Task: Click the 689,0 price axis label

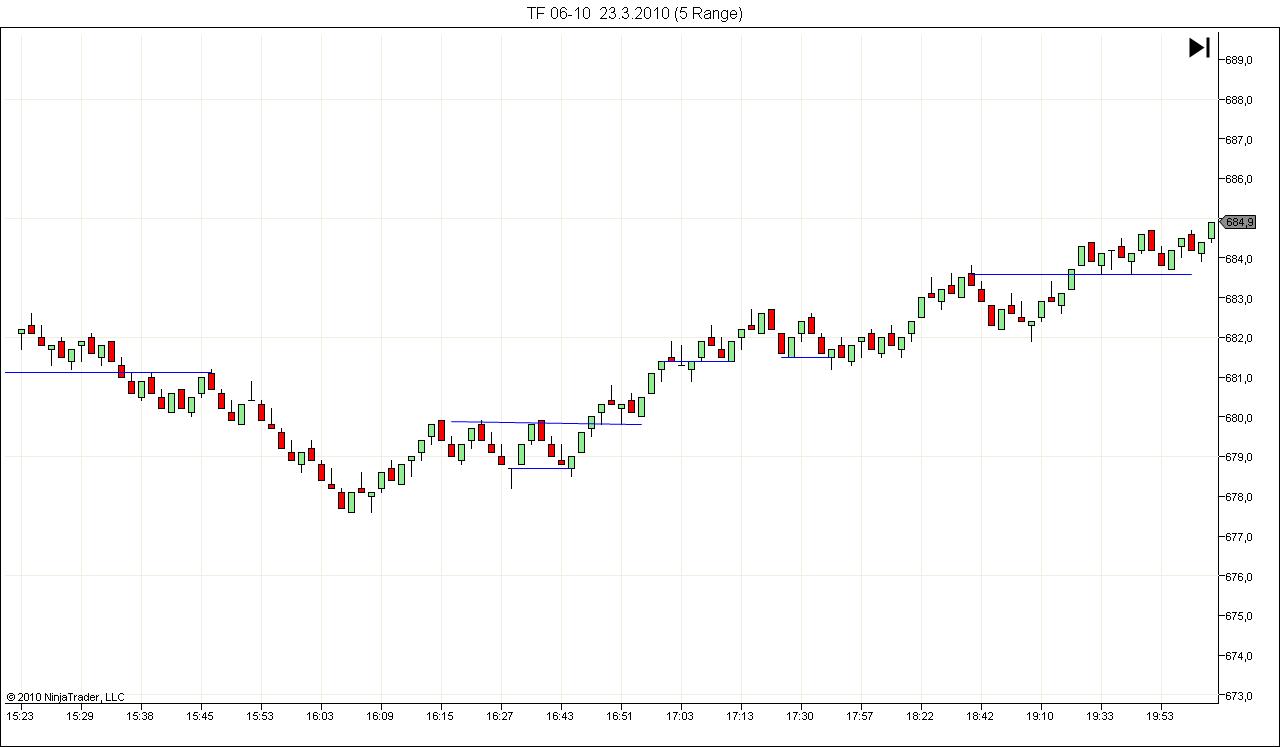Action: [x=1239, y=60]
